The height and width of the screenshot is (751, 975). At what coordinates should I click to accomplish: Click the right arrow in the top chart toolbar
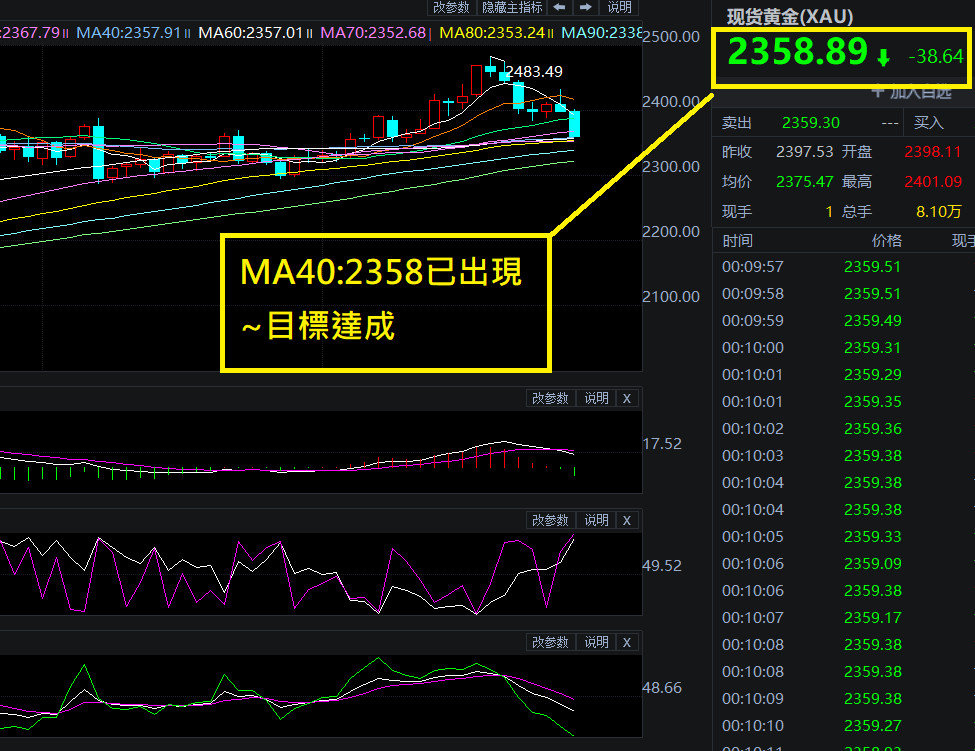tap(586, 7)
